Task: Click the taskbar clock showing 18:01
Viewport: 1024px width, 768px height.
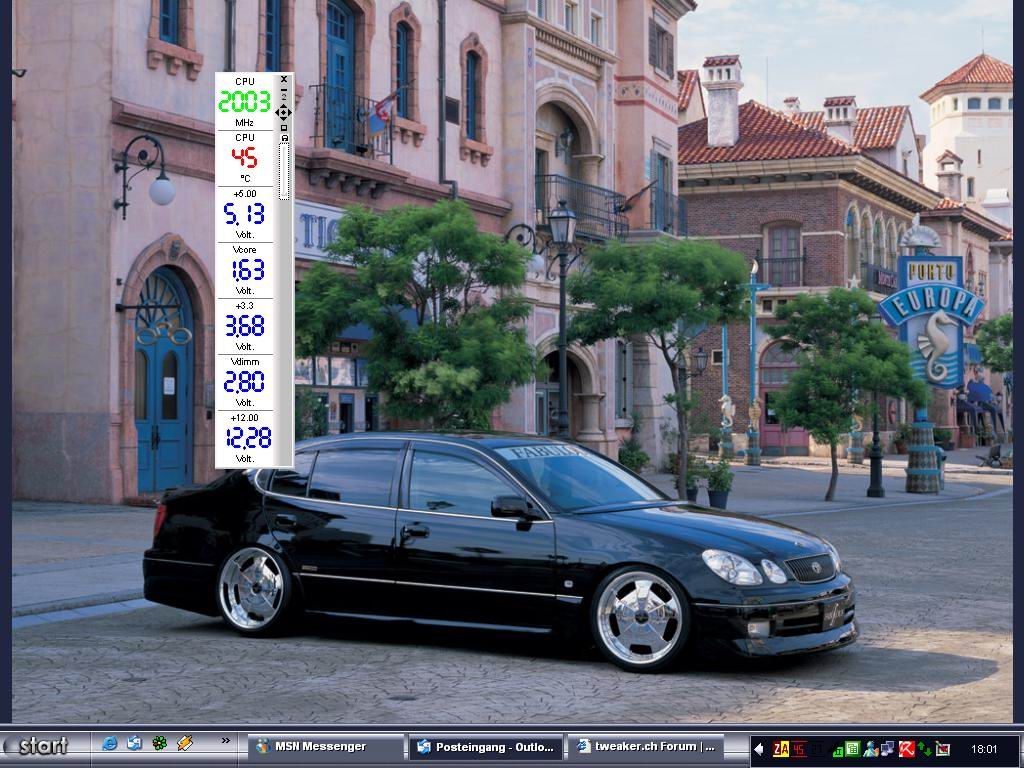Action: [x=984, y=748]
